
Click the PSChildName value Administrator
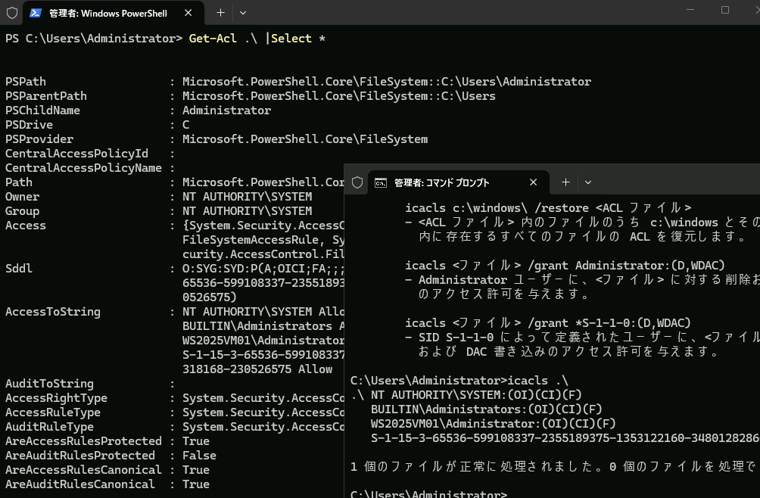[226, 111]
